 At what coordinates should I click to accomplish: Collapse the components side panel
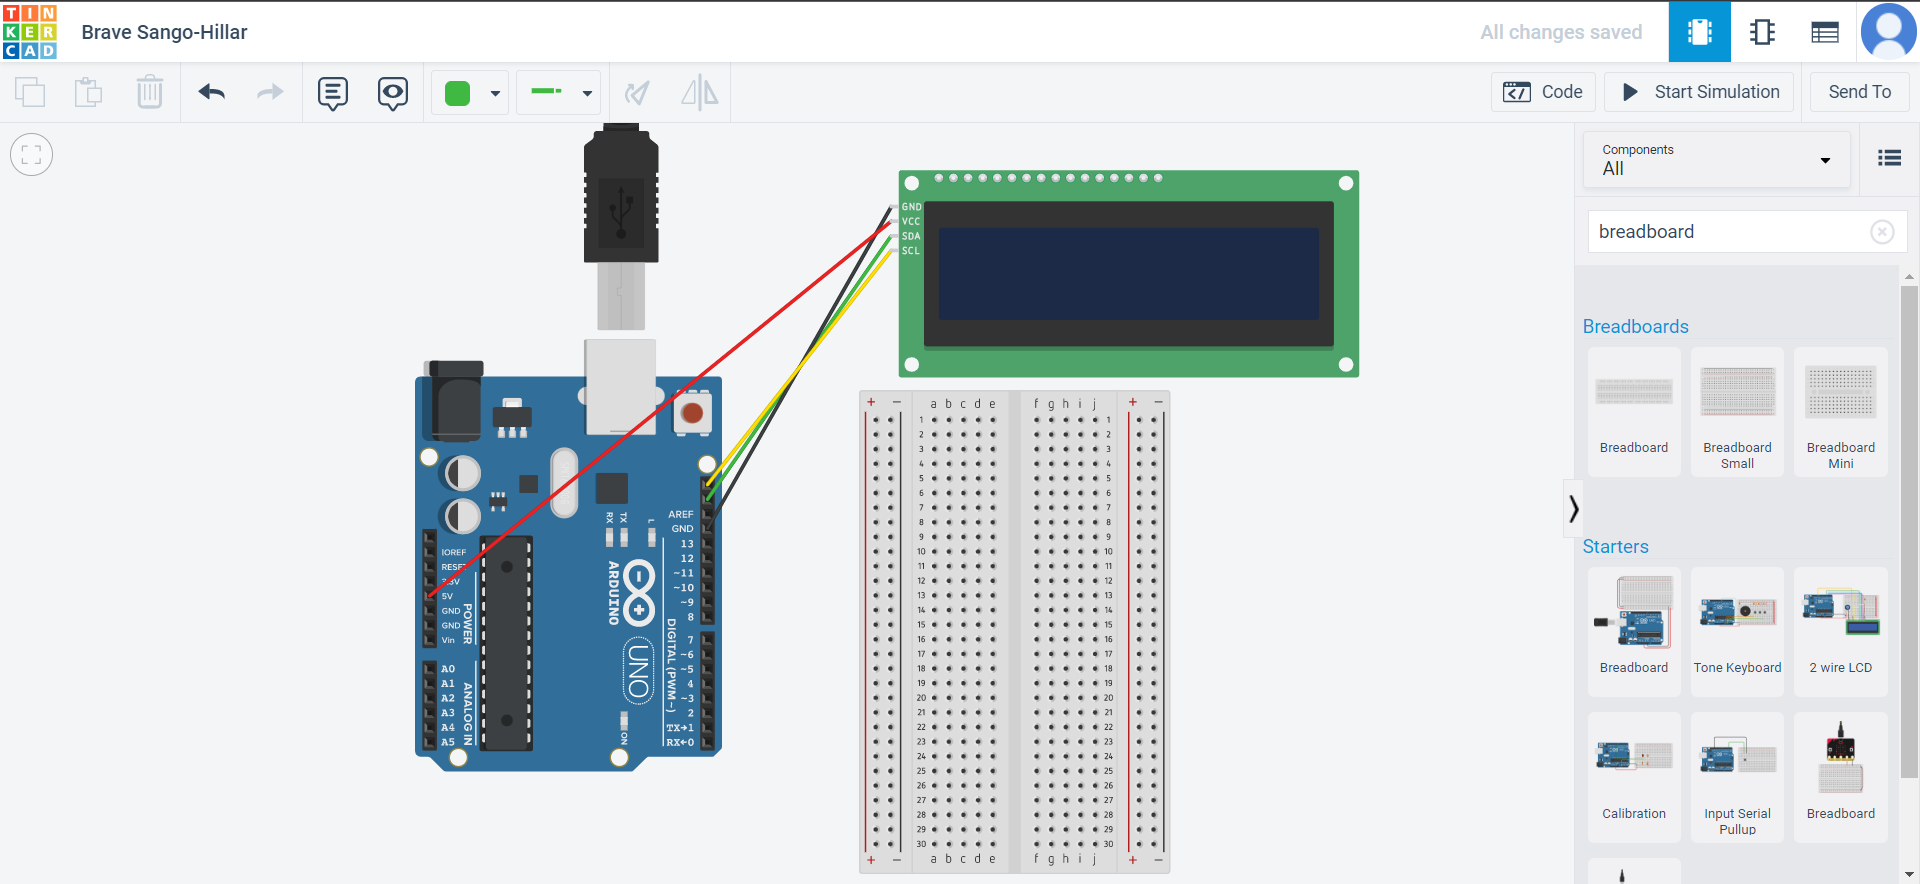pyautogui.click(x=1573, y=508)
